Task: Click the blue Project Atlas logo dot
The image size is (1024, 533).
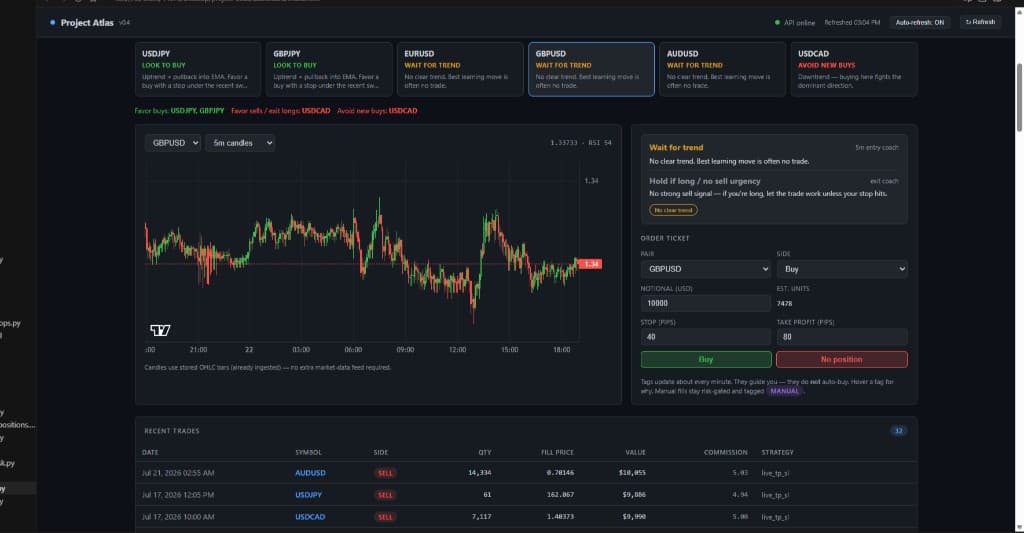Action: coord(53,22)
